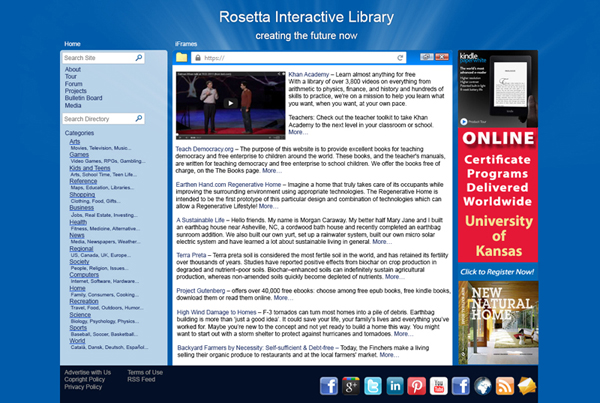Open the Forum menu item
This screenshot has width=600, height=403.
(73, 84)
